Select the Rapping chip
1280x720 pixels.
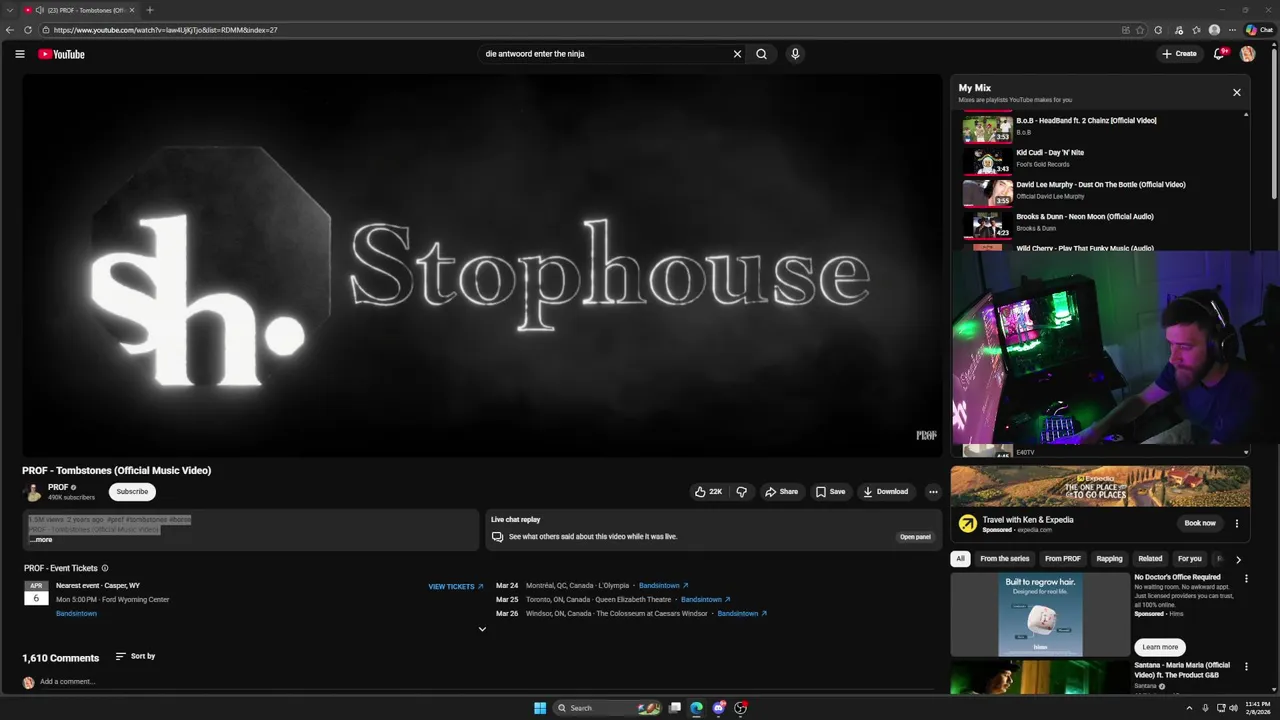(x=1109, y=559)
